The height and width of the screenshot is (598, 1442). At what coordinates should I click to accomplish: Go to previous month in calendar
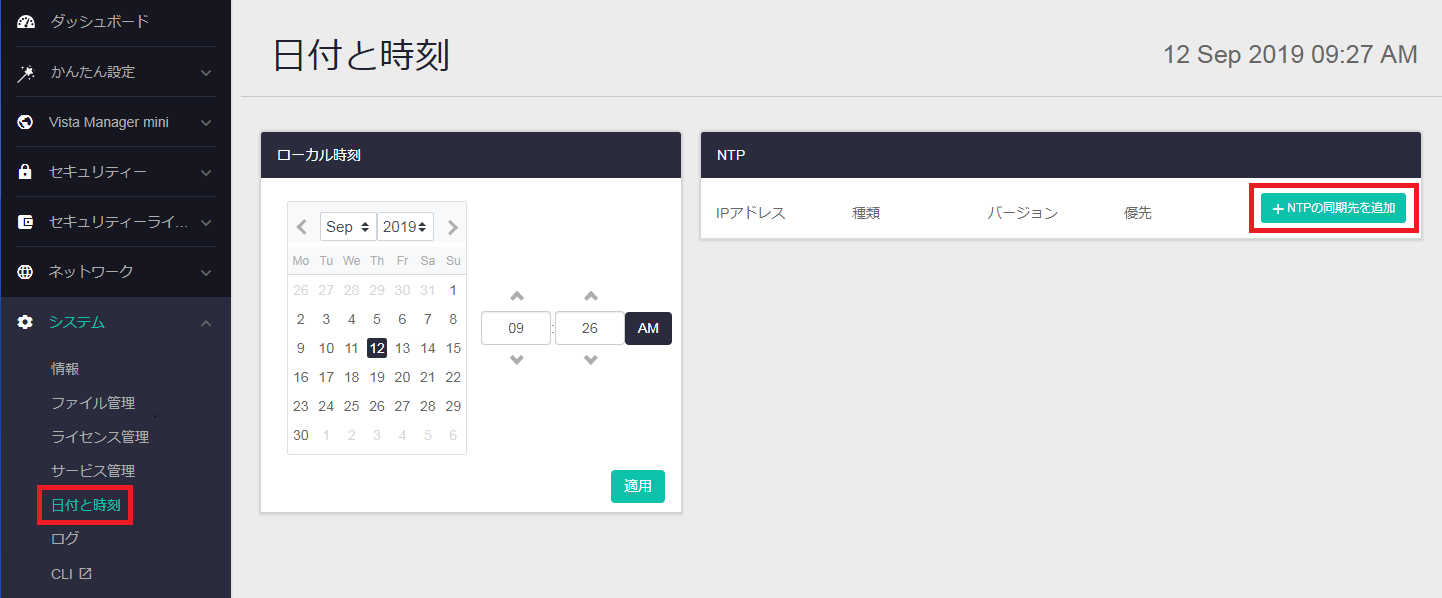[x=302, y=227]
